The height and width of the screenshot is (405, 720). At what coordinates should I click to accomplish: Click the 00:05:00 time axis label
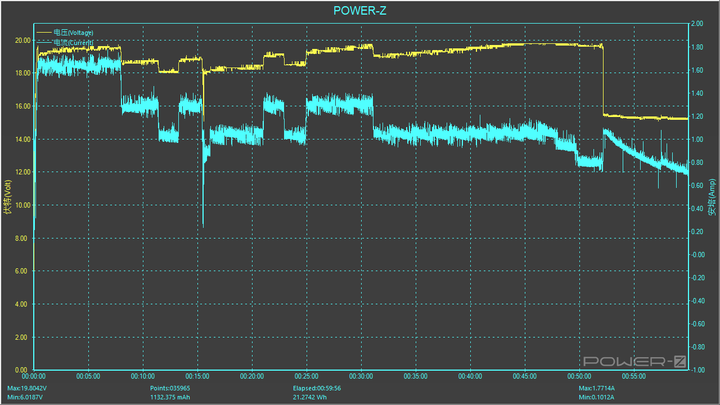point(88,376)
